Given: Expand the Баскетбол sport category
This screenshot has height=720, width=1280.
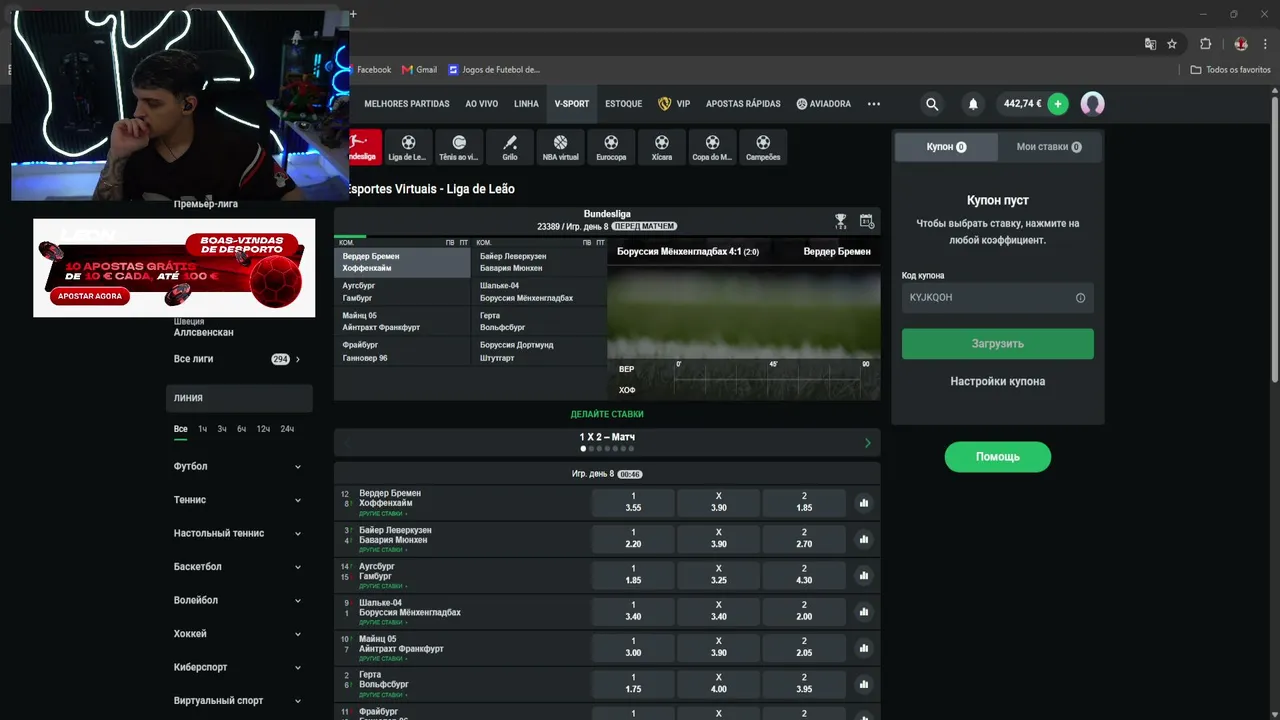Looking at the screenshot, I should [238, 567].
